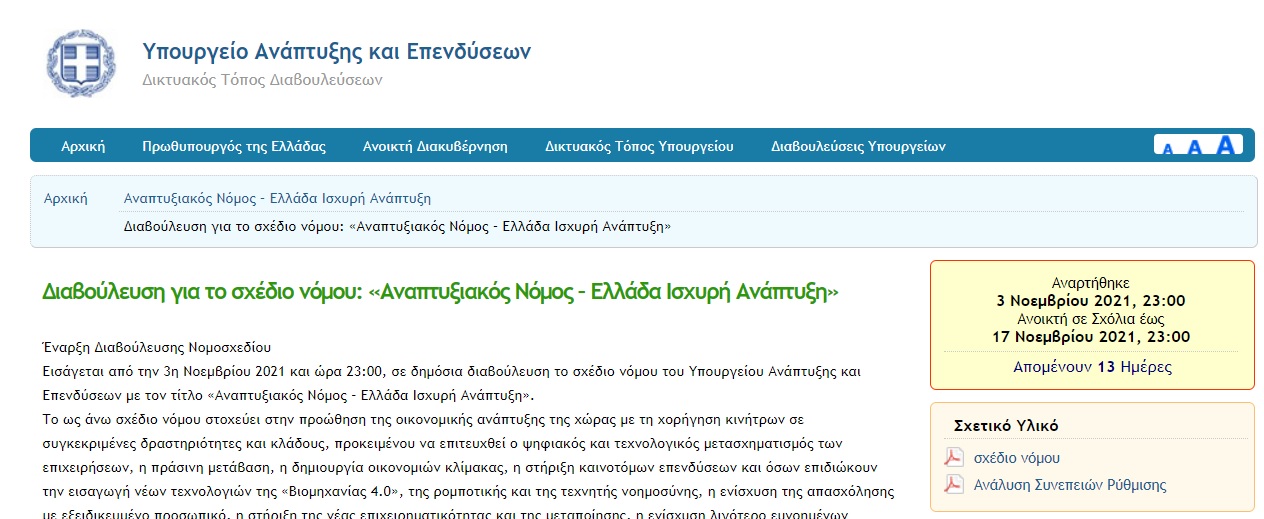Go to Ανοικτή Διακυβέρνηση in navigation bar
This screenshot has width=1264, height=519.
pos(435,146)
